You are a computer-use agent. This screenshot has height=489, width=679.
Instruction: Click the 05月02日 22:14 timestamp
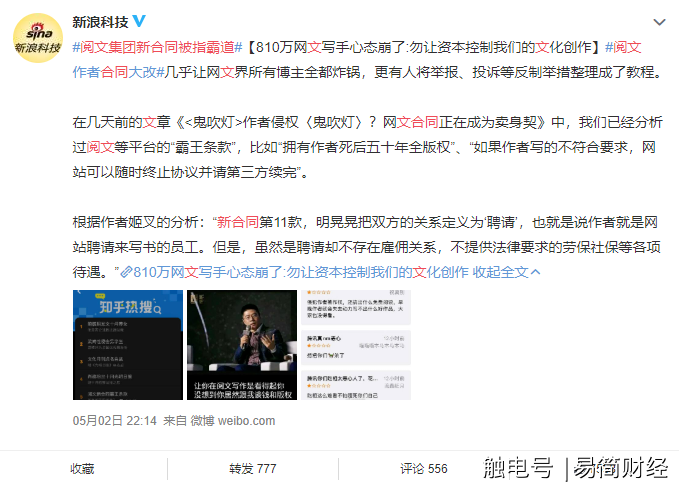click(114, 421)
